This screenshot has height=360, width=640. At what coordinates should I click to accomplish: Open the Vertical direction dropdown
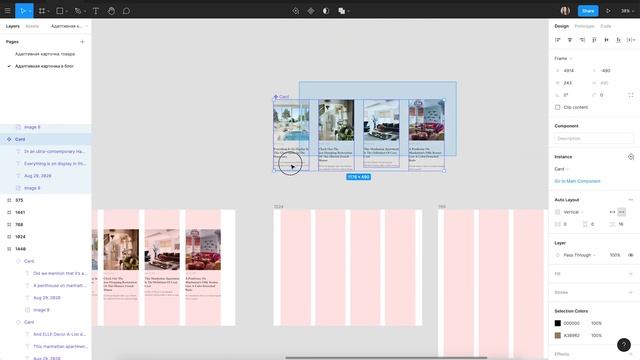(x=573, y=212)
